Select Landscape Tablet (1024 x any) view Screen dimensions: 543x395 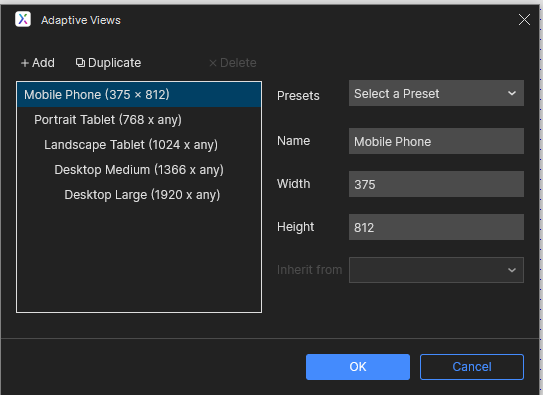pyautogui.click(x=139, y=145)
